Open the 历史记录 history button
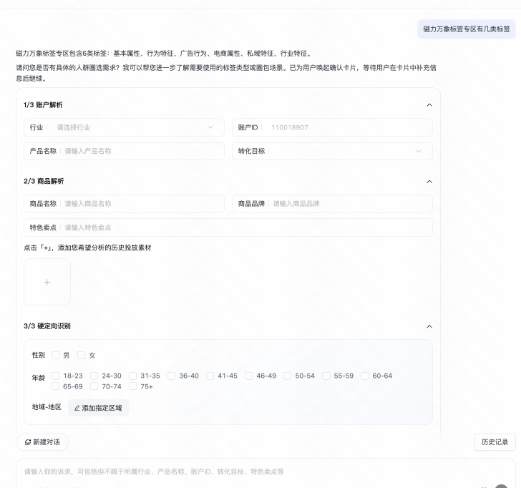The image size is (521, 488). coord(495,442)
